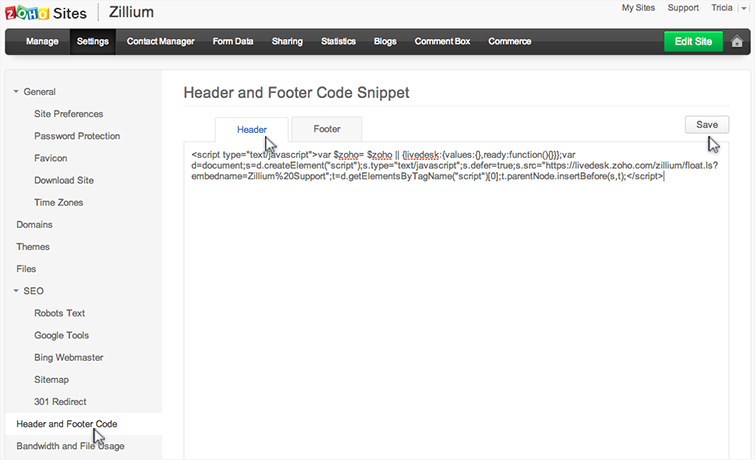
Task: Open Google Tools under SEO
Action: click(61, 336)
